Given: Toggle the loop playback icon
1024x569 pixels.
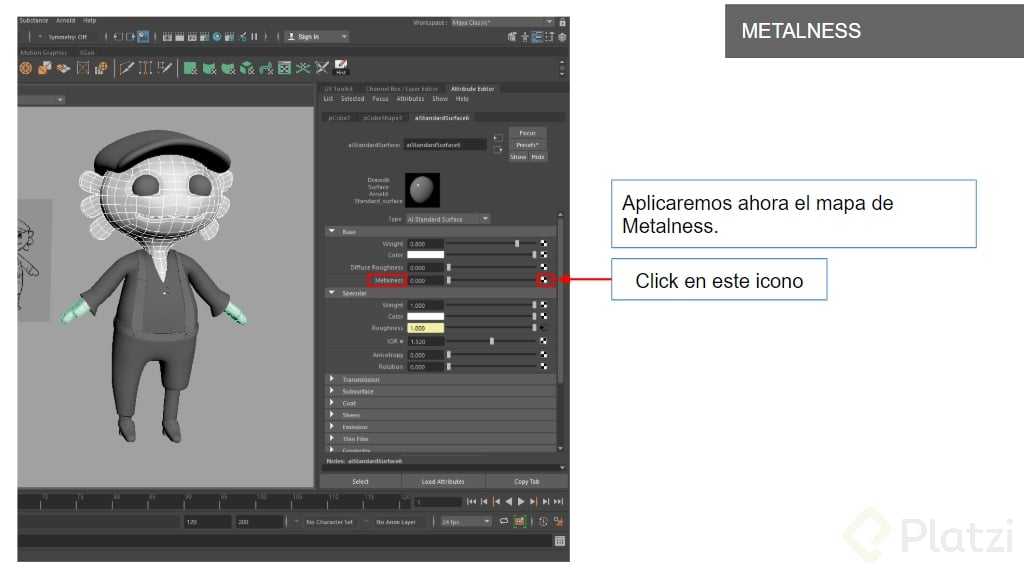Looking at the screenshot, I should coord(504,521).
